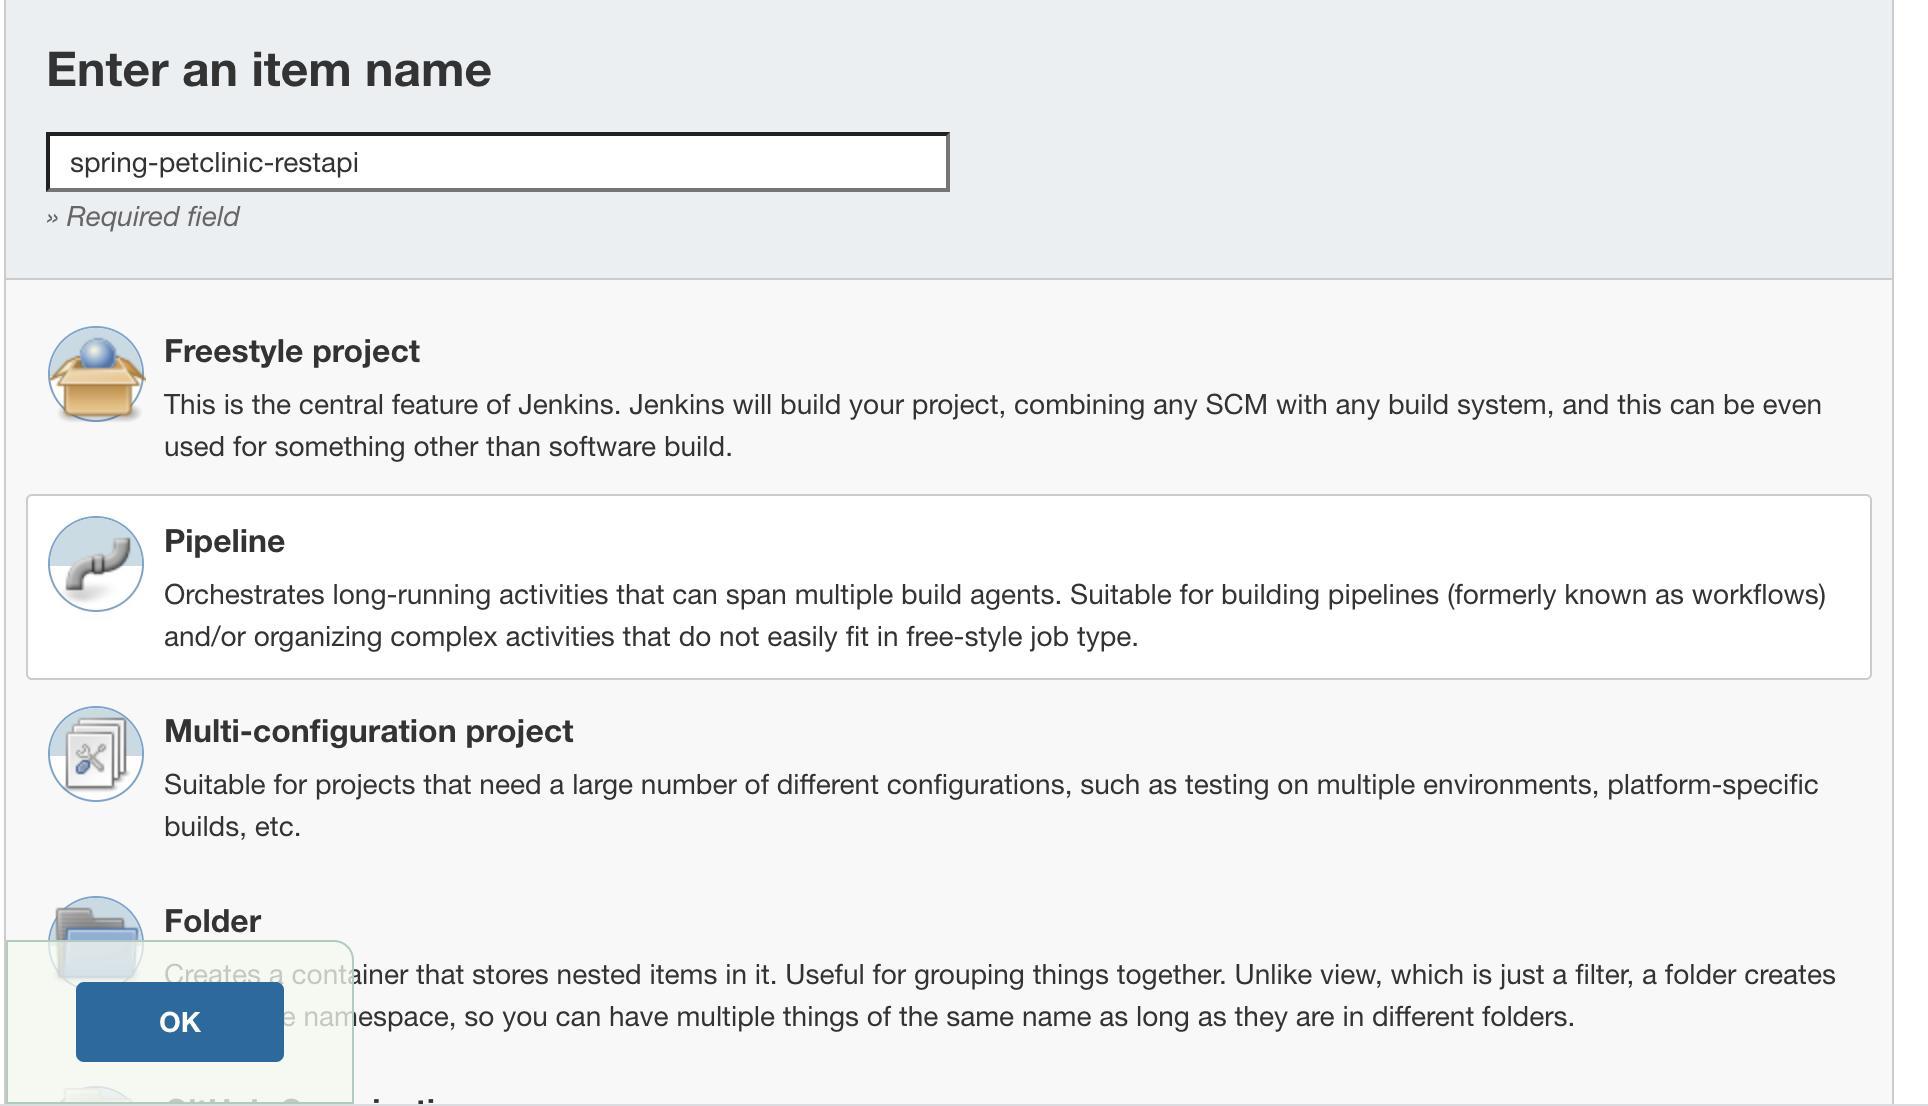Click the Folder description text
1928x1106 pixels.
click(x=1000, y=996)
